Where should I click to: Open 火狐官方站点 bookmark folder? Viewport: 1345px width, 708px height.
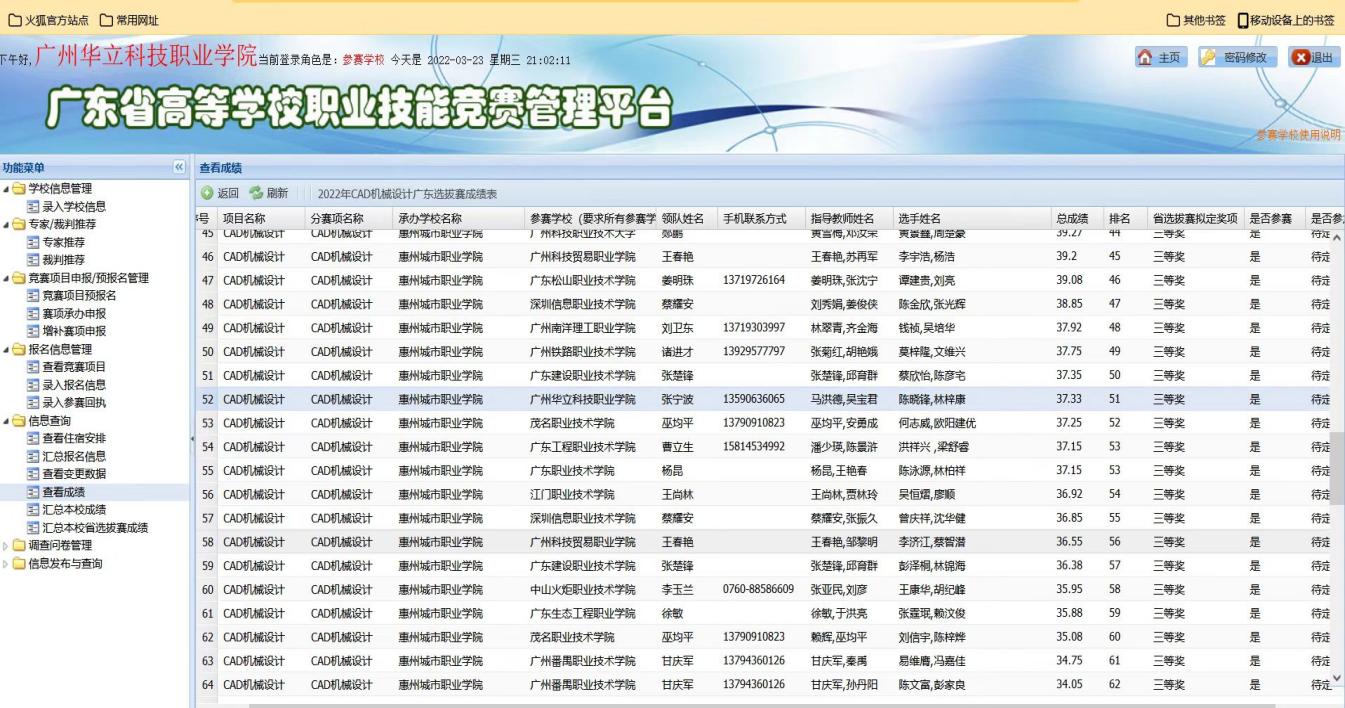coord(48,20)
